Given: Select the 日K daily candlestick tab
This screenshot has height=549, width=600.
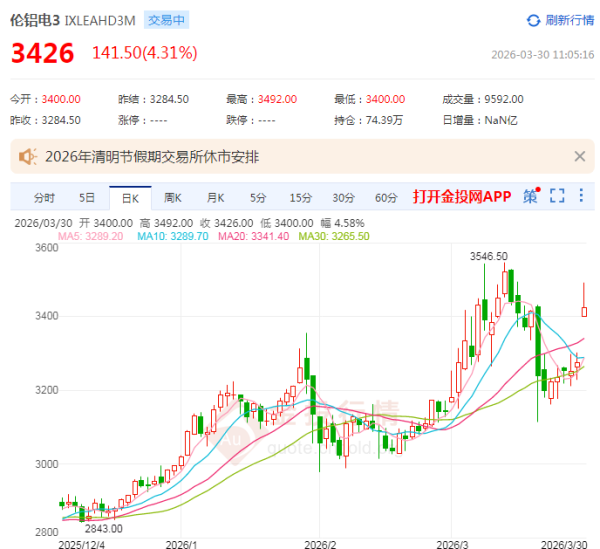Looking at the screenshot, I should coord(130,199).
